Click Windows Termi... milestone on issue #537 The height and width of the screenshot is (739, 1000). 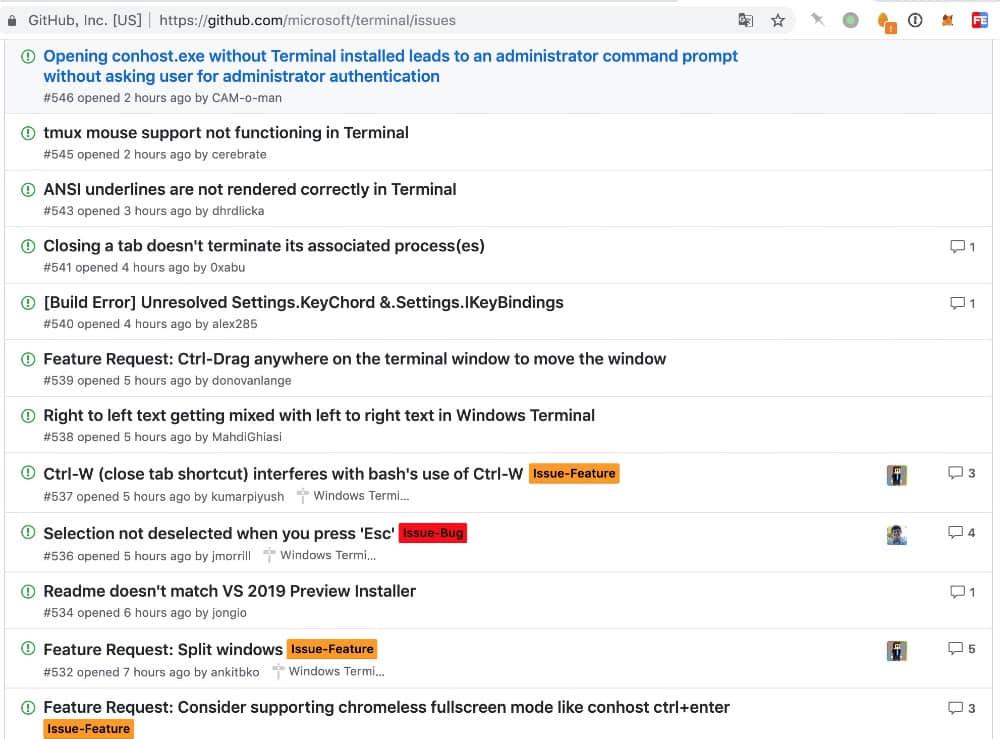click(x=360, y=496)
